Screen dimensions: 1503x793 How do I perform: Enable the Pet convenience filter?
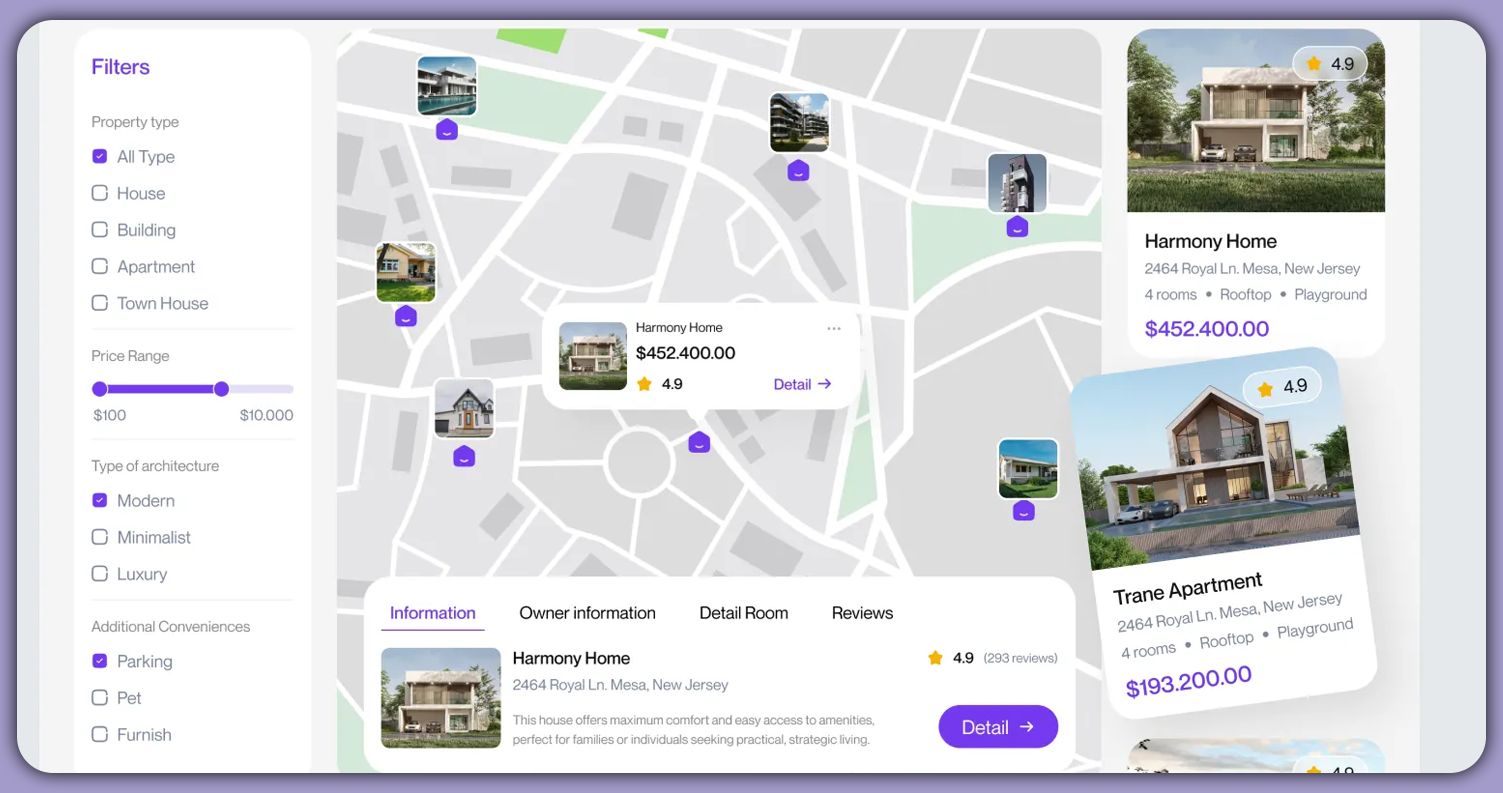click(x=100, y=698)
